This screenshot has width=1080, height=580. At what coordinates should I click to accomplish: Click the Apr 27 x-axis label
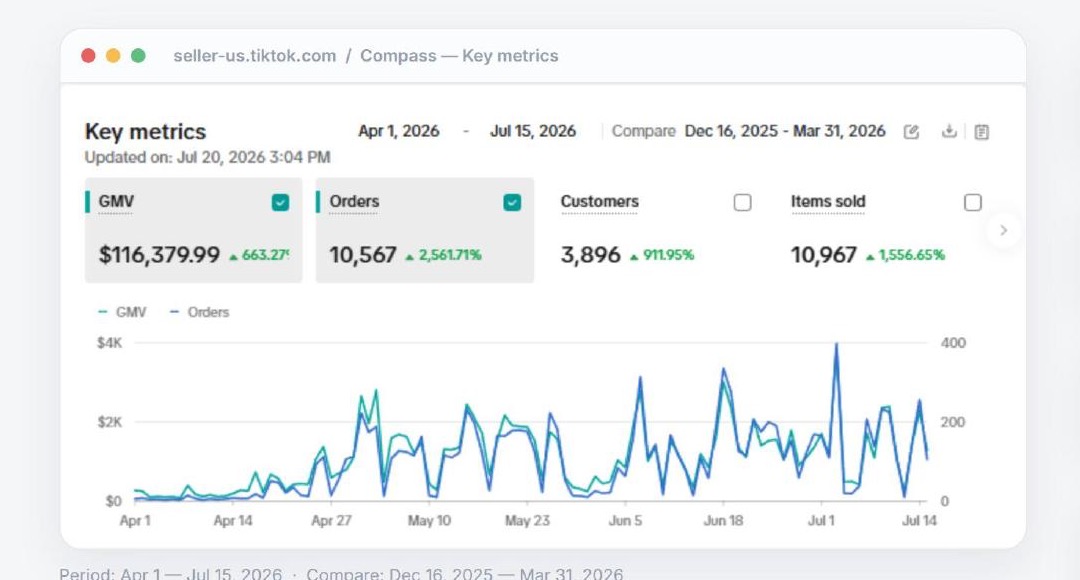pyautogui.click(x=331, y=521)
